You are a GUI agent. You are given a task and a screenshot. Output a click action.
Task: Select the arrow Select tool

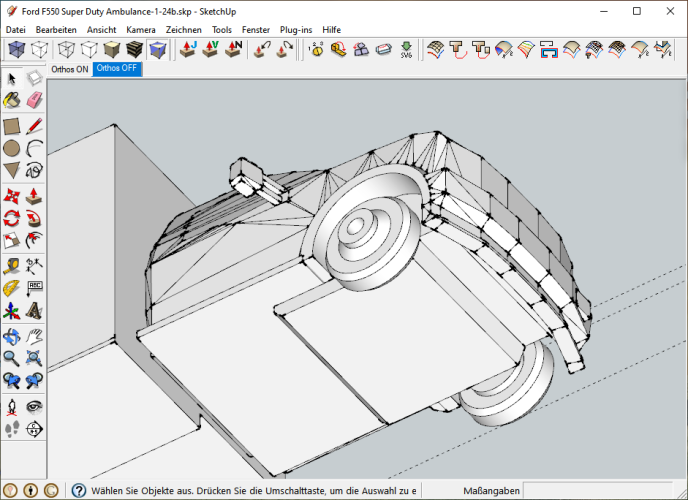tap(12, 79)
